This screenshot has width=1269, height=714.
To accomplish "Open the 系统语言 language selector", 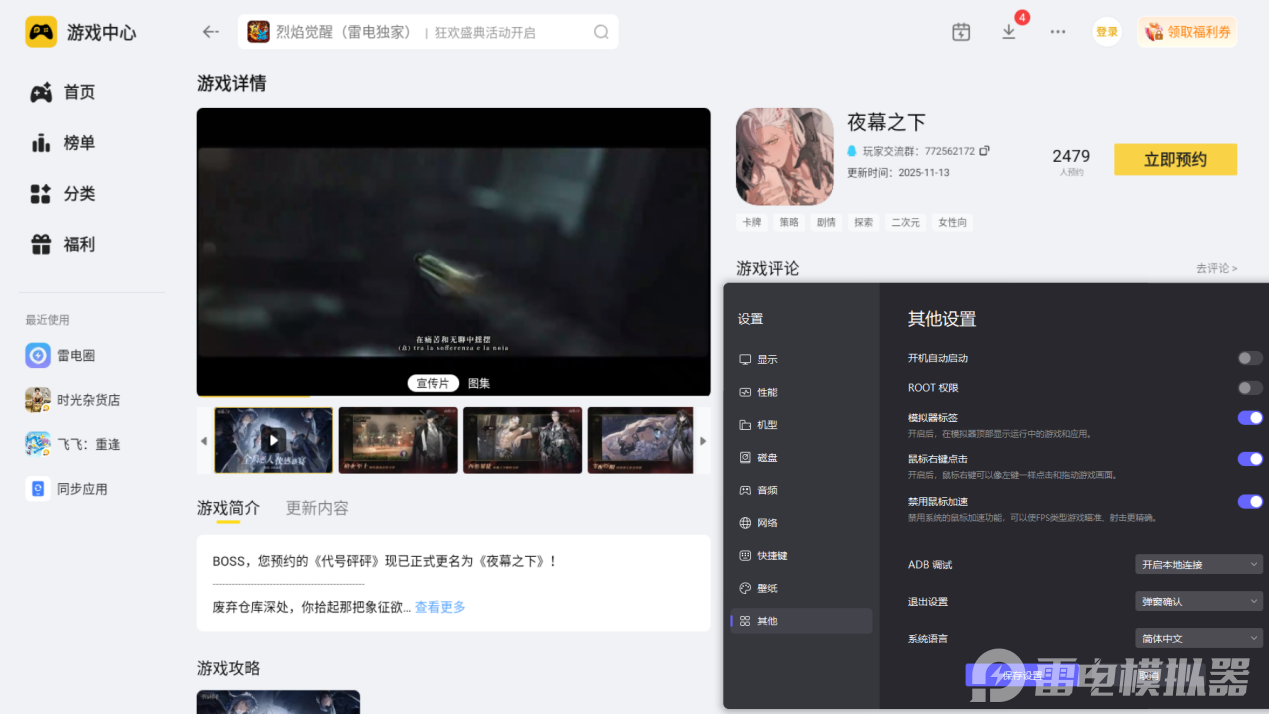I will [1198, 637].
